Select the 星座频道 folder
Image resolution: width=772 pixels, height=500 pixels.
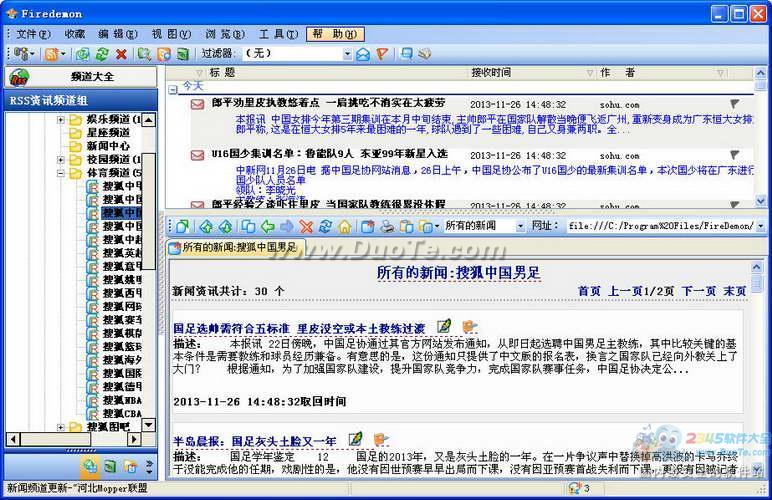tap(108, 133)
